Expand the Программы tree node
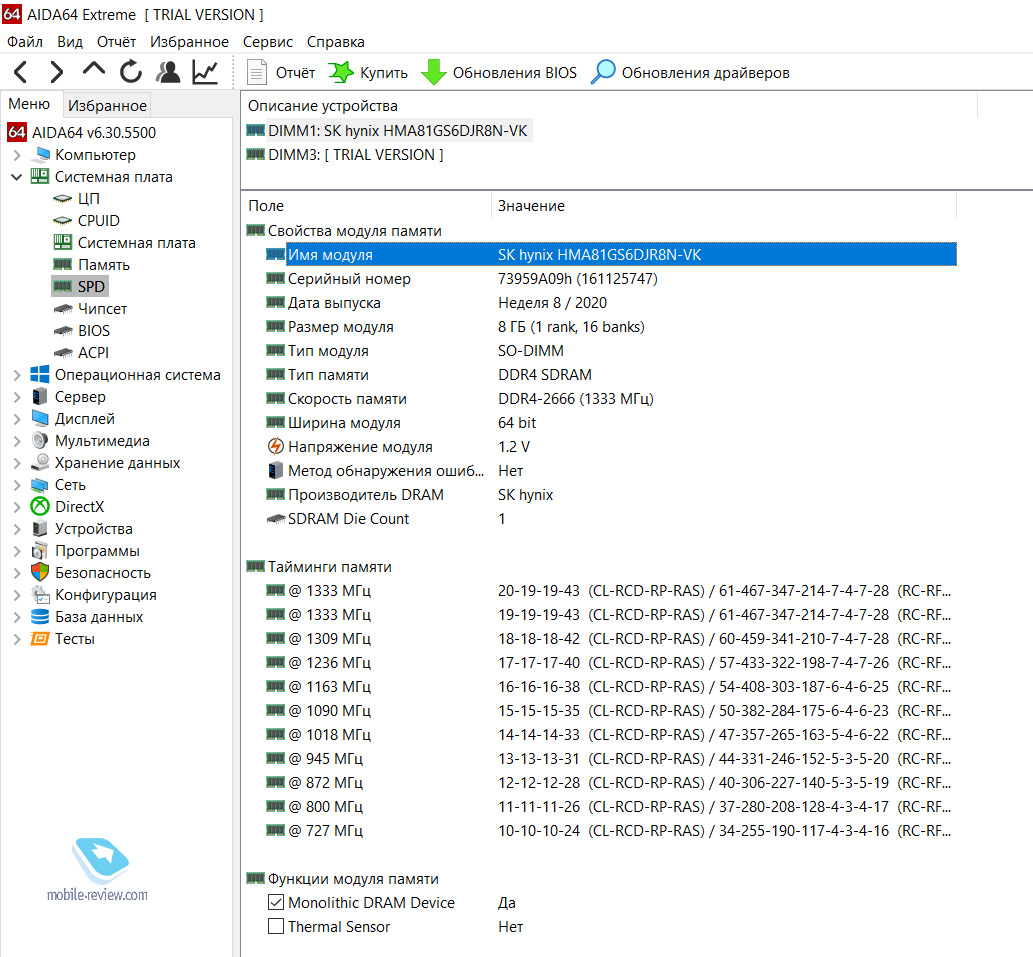The height and width of the screenshot is (957, 1033). coord(17,551)
